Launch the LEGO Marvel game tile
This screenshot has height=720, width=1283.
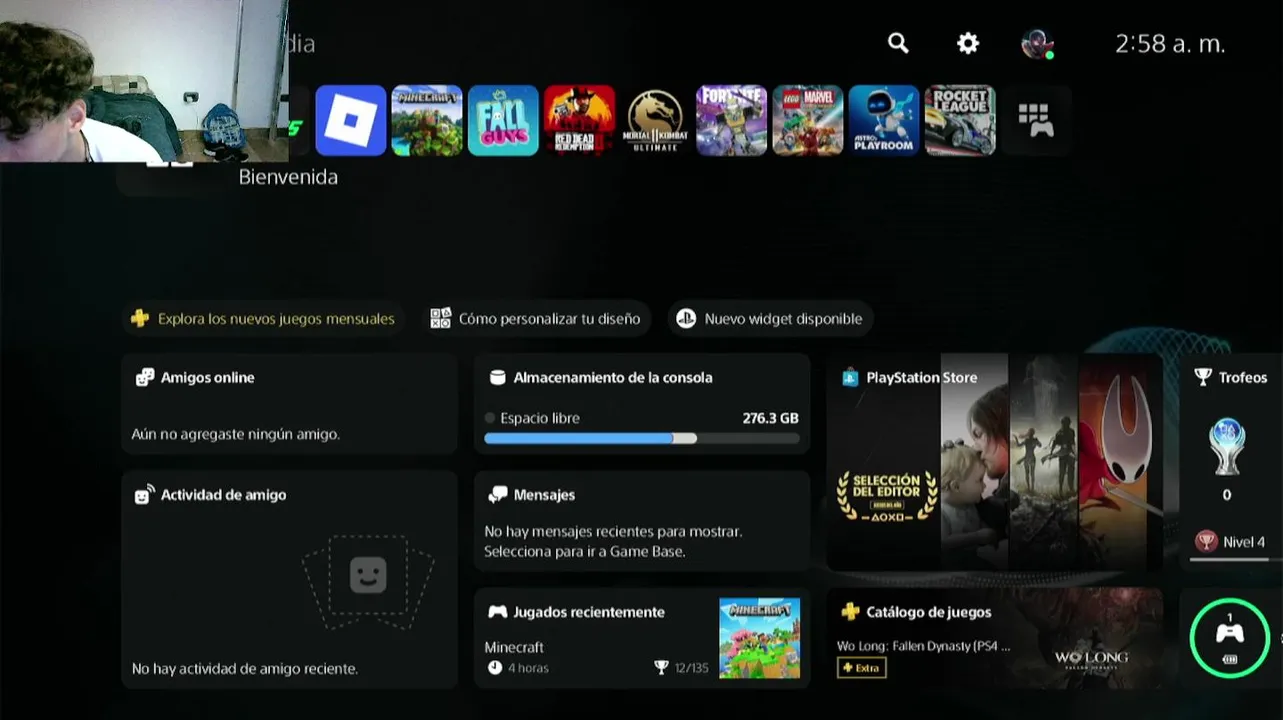pyautogui.click(x=807, y=120)
